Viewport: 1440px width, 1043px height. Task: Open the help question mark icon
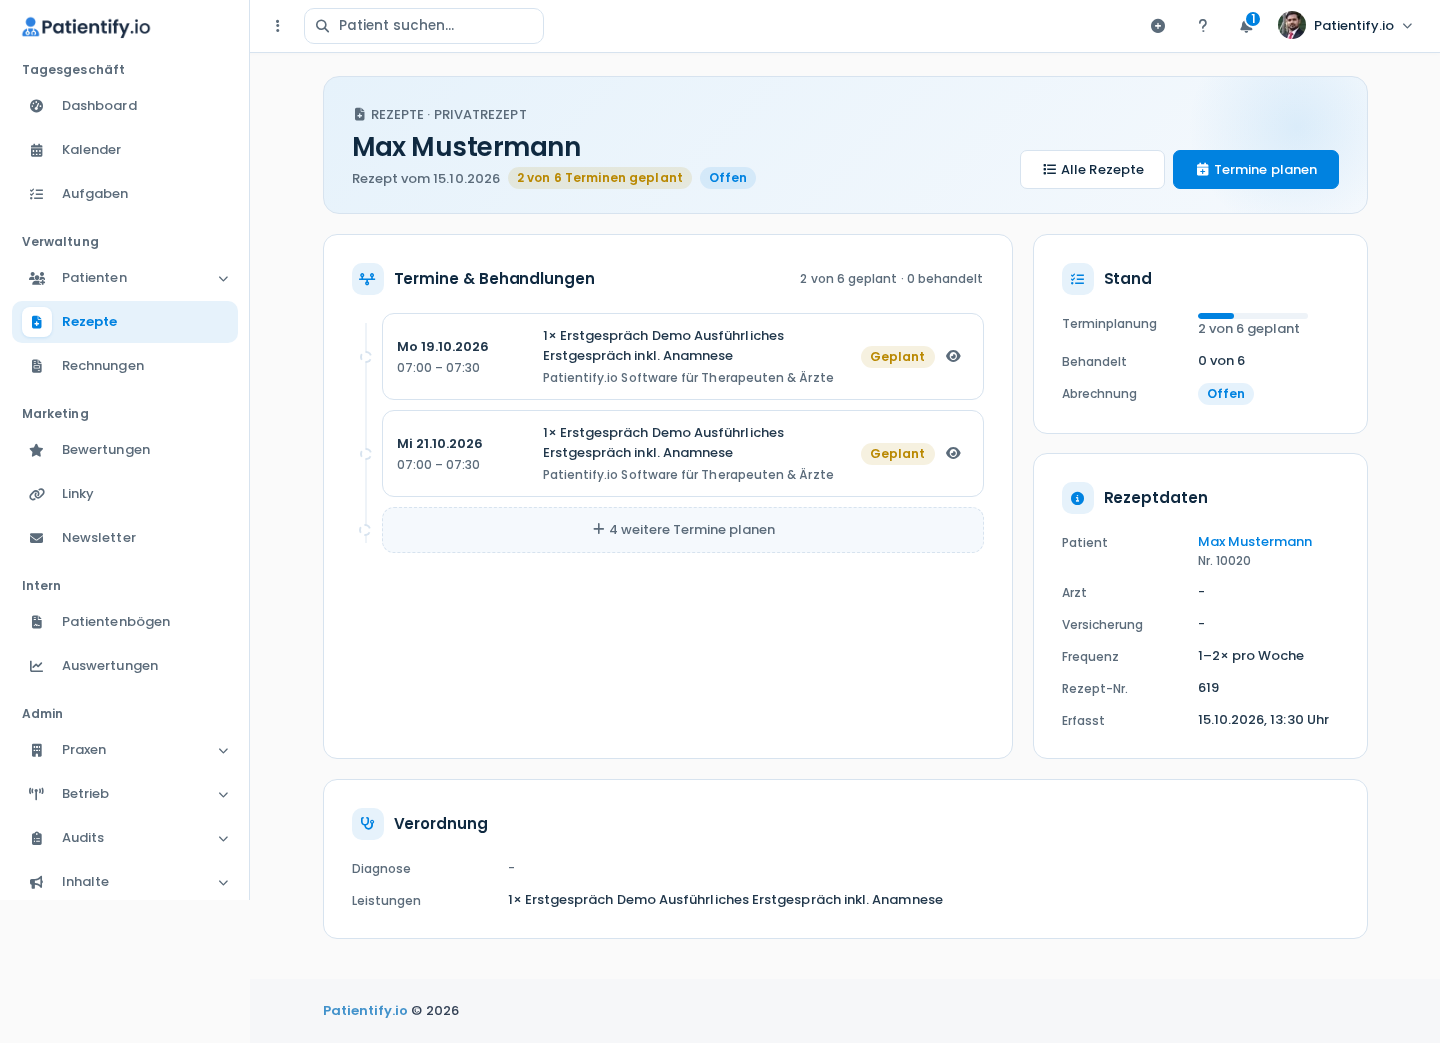[x=1203, y=26]
